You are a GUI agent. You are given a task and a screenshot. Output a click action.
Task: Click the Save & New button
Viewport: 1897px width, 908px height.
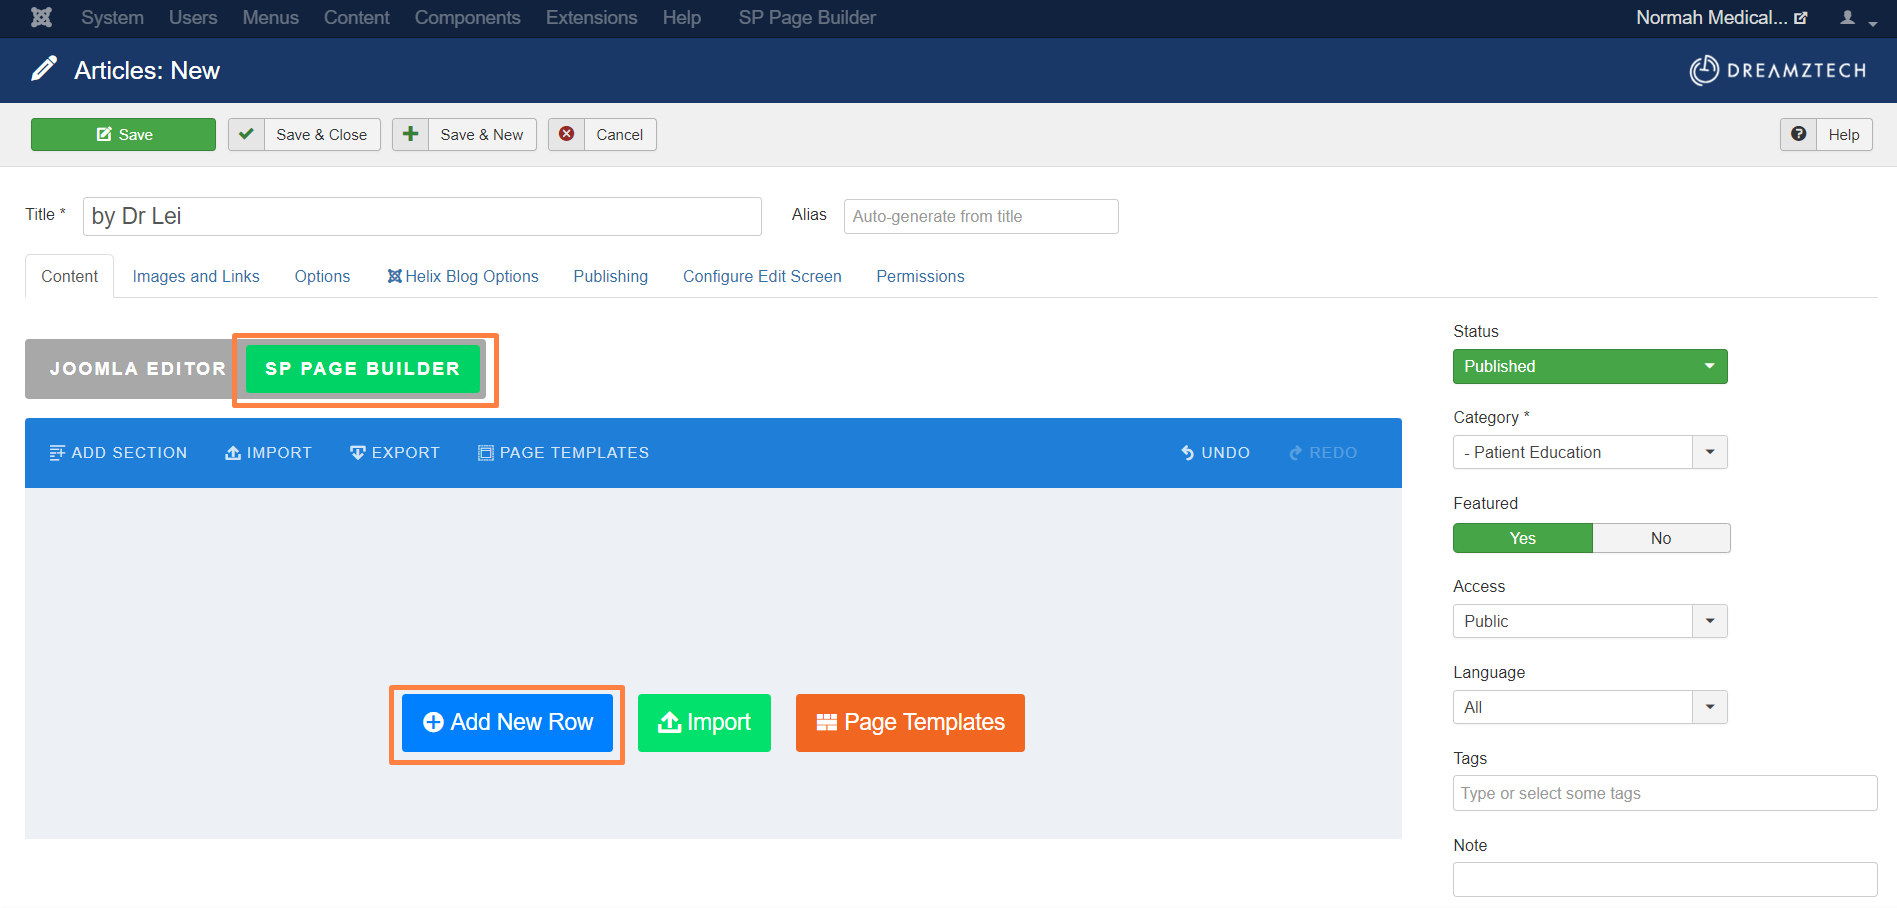point(464,134)
